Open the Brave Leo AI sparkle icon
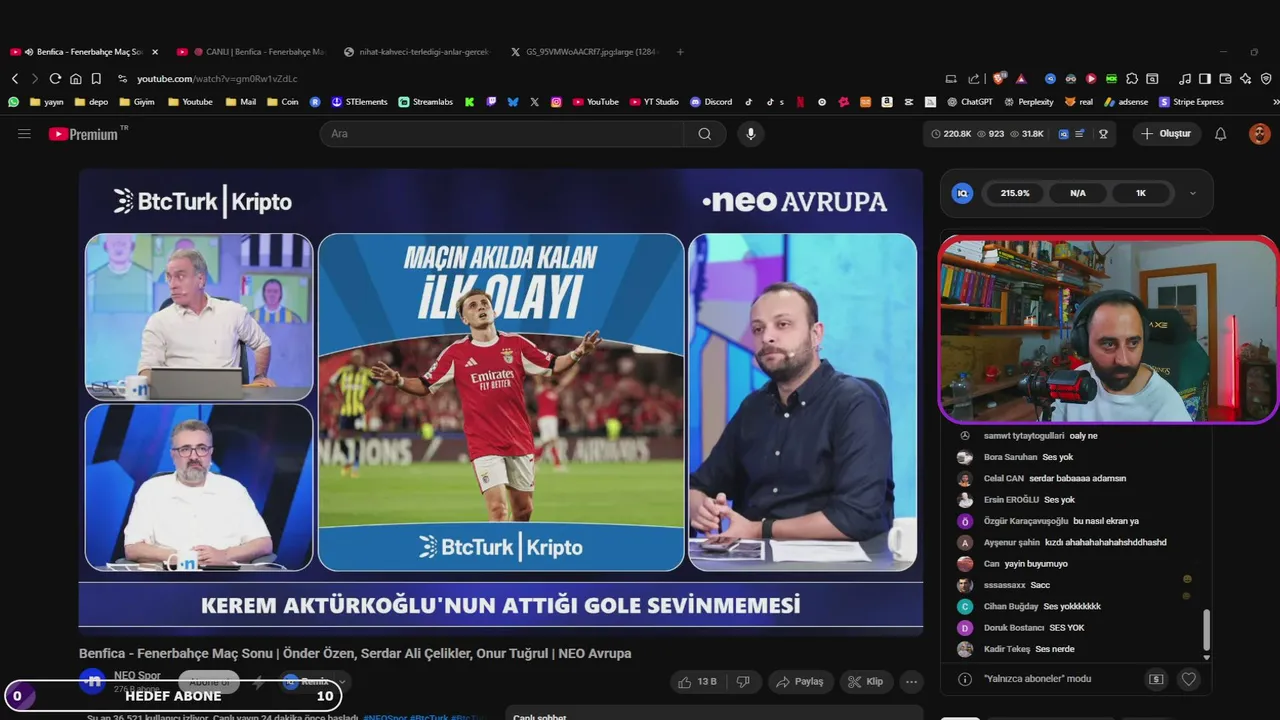1280x720 pixels. coord(1246,79)
